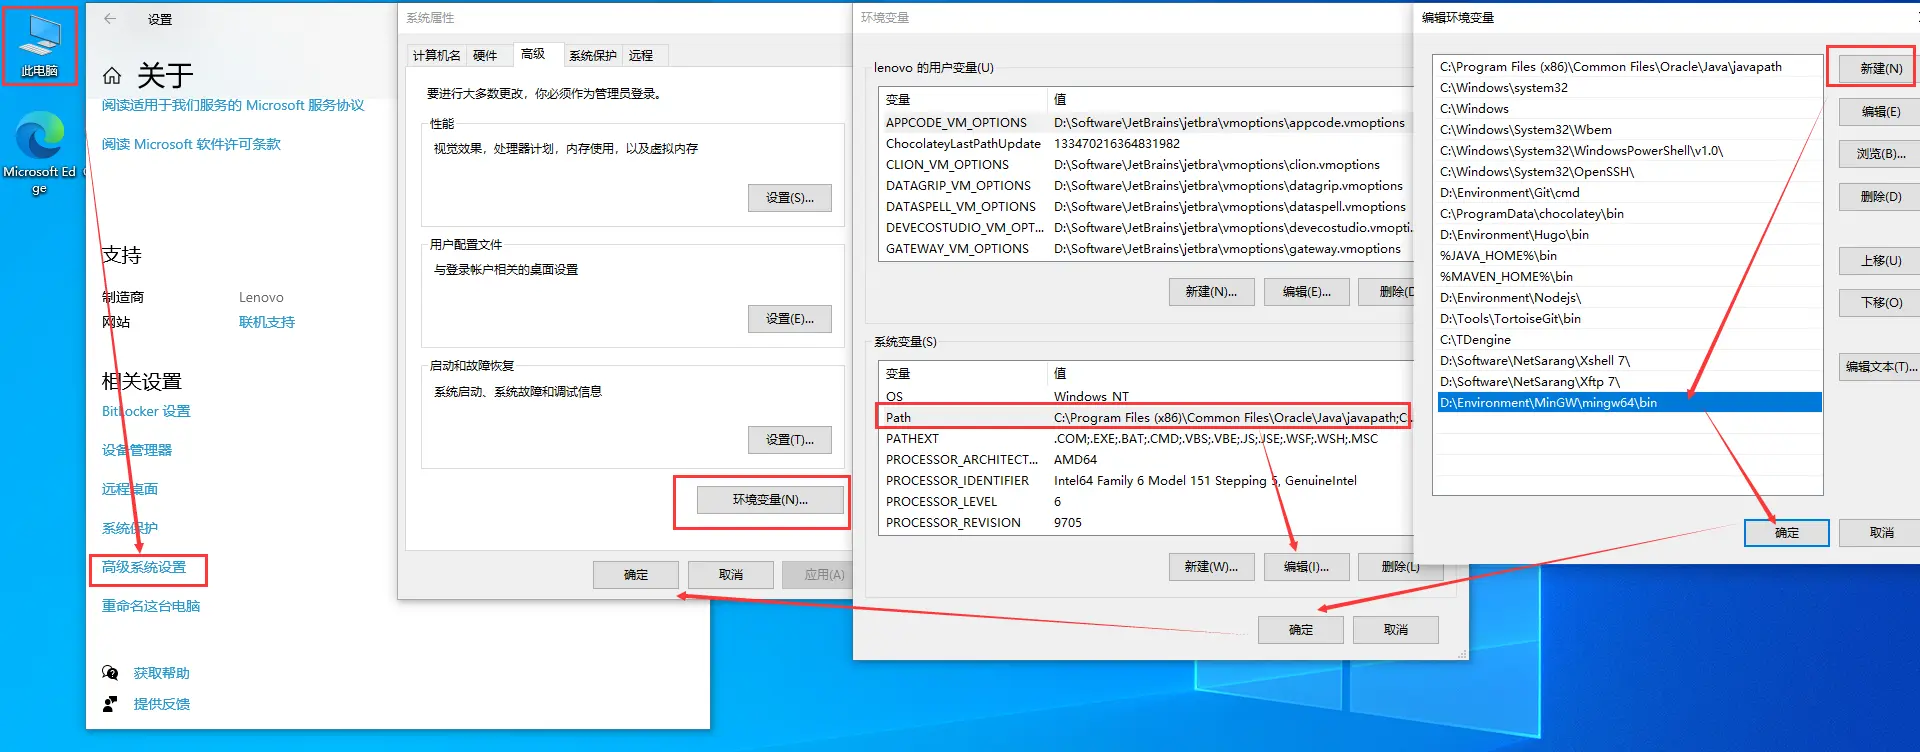The width and height of the screenshot is (1920, 752).
Task: Select the GATEWAY_VM_OPTIONS variable row
Action: [1146, 249]
